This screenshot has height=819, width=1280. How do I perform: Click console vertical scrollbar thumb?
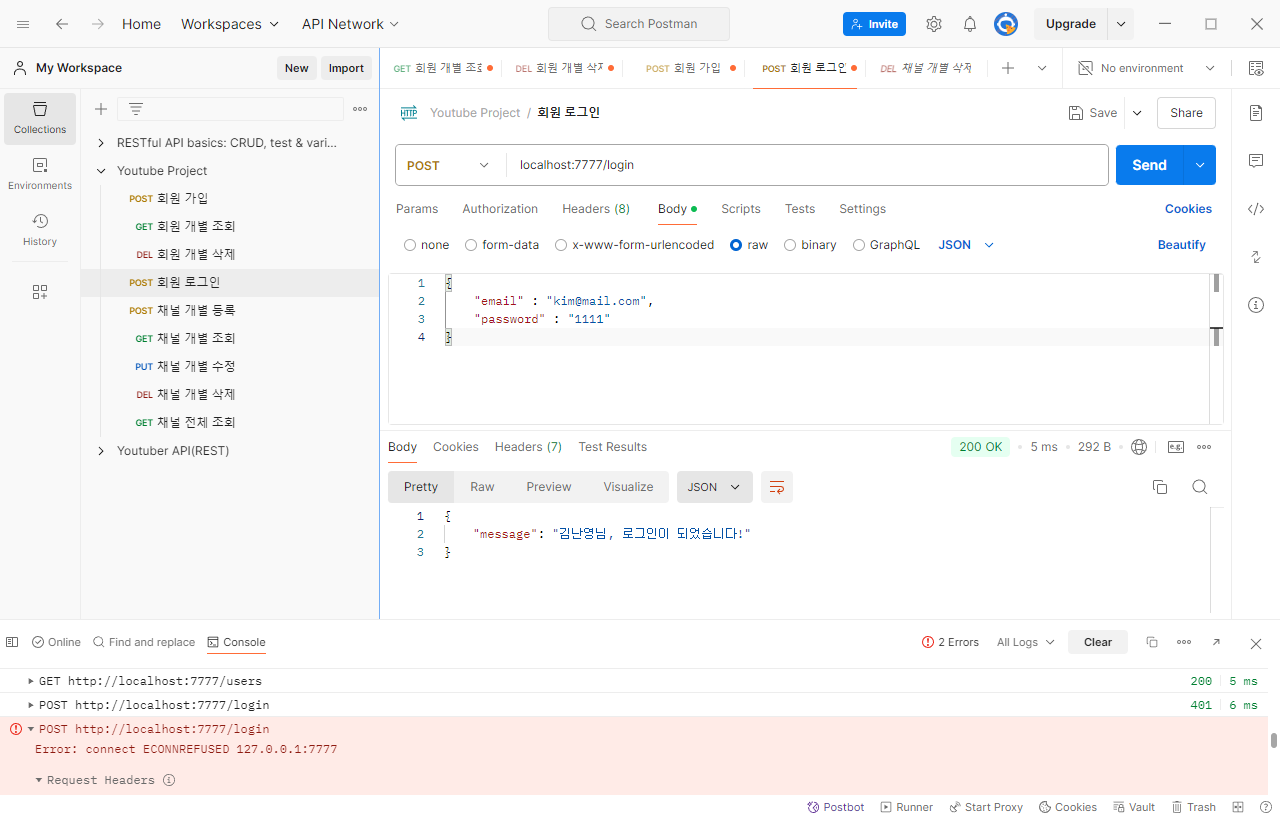1274,741
